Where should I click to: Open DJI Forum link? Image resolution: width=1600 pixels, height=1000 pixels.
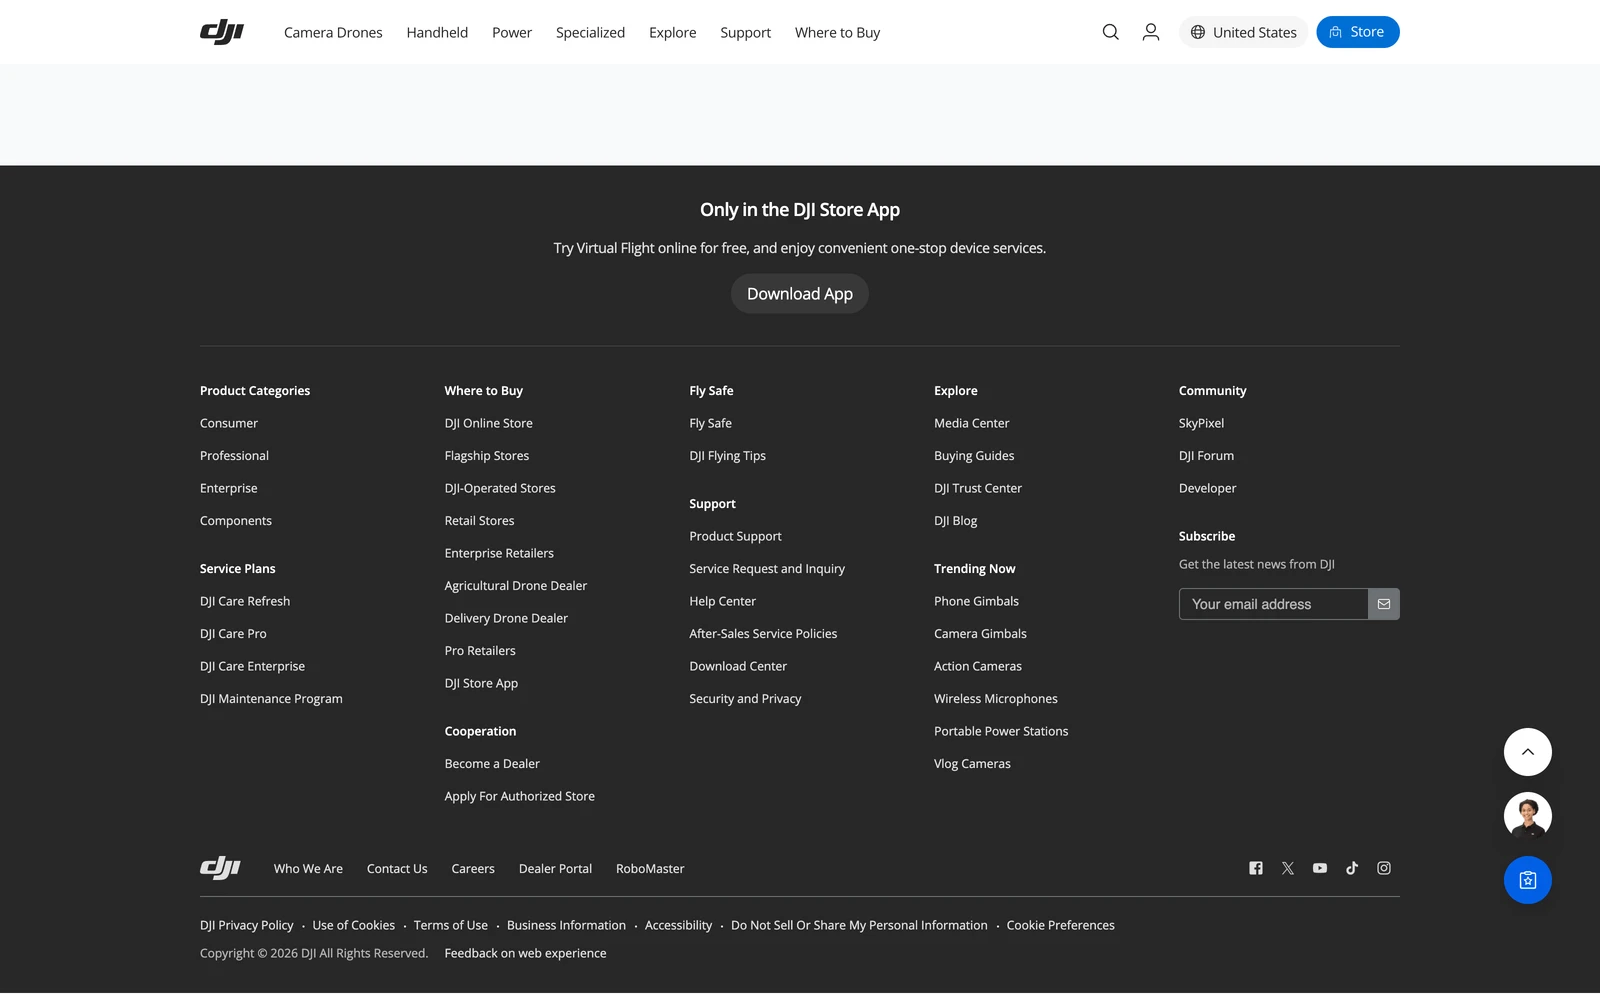click(1206, 456)
